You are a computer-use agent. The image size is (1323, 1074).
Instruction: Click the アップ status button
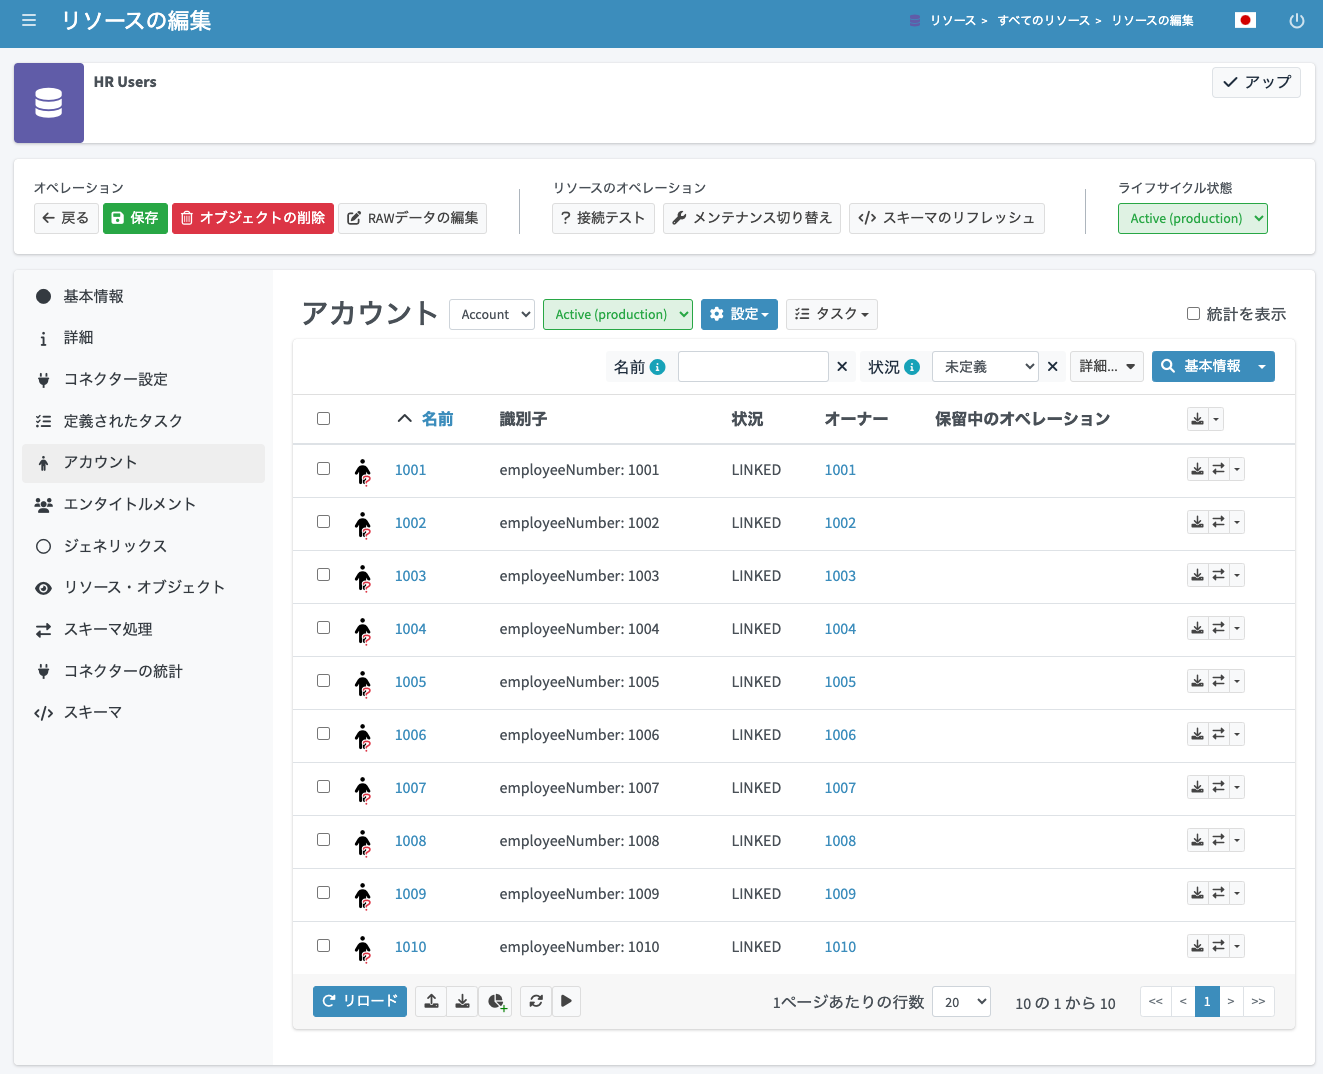(x=1256, y=82)
